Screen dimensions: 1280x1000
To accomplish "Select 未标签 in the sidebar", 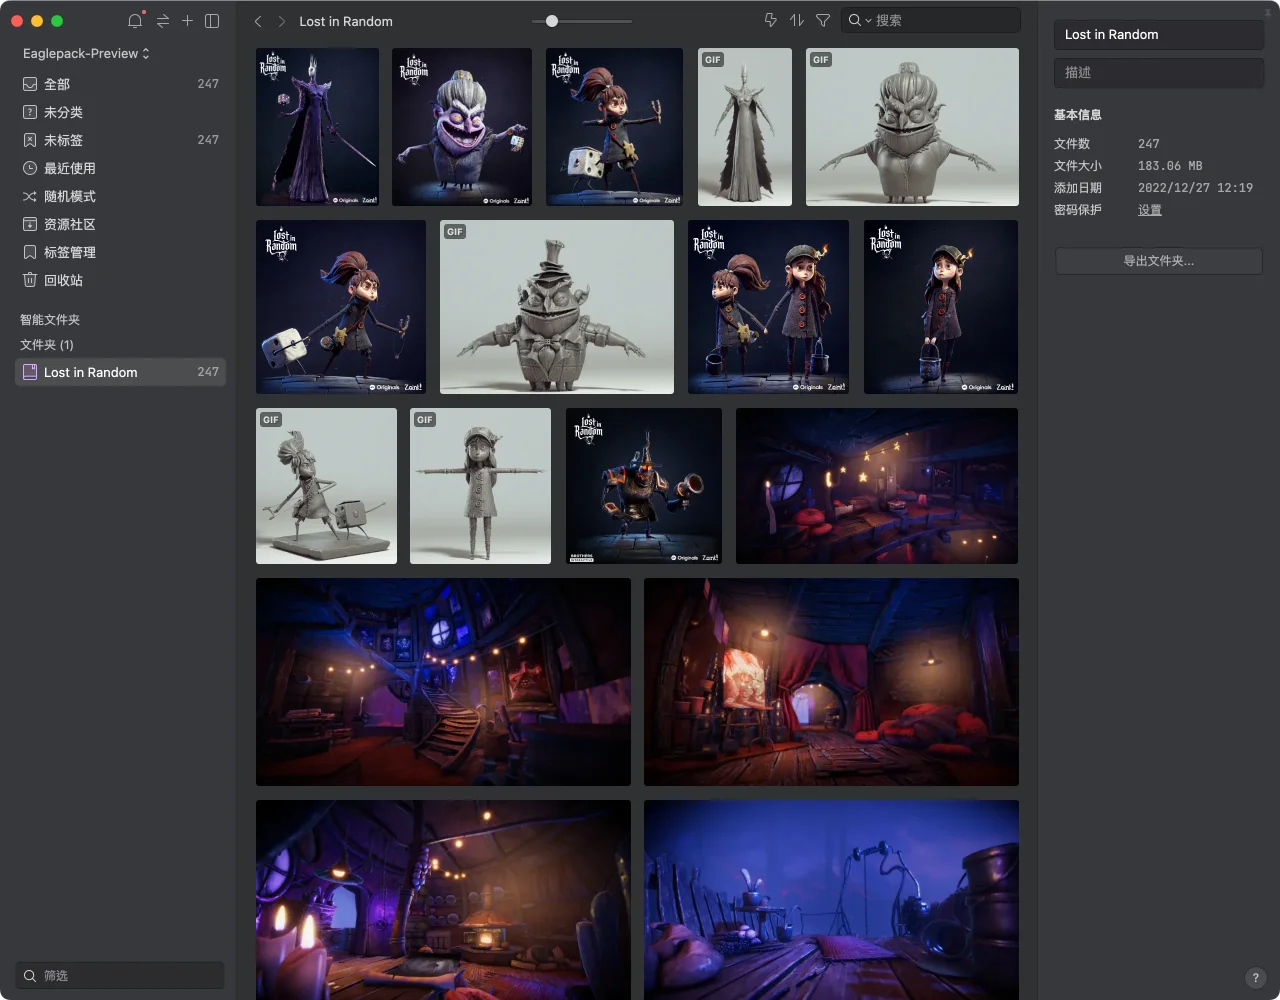I will click(120, 140).
